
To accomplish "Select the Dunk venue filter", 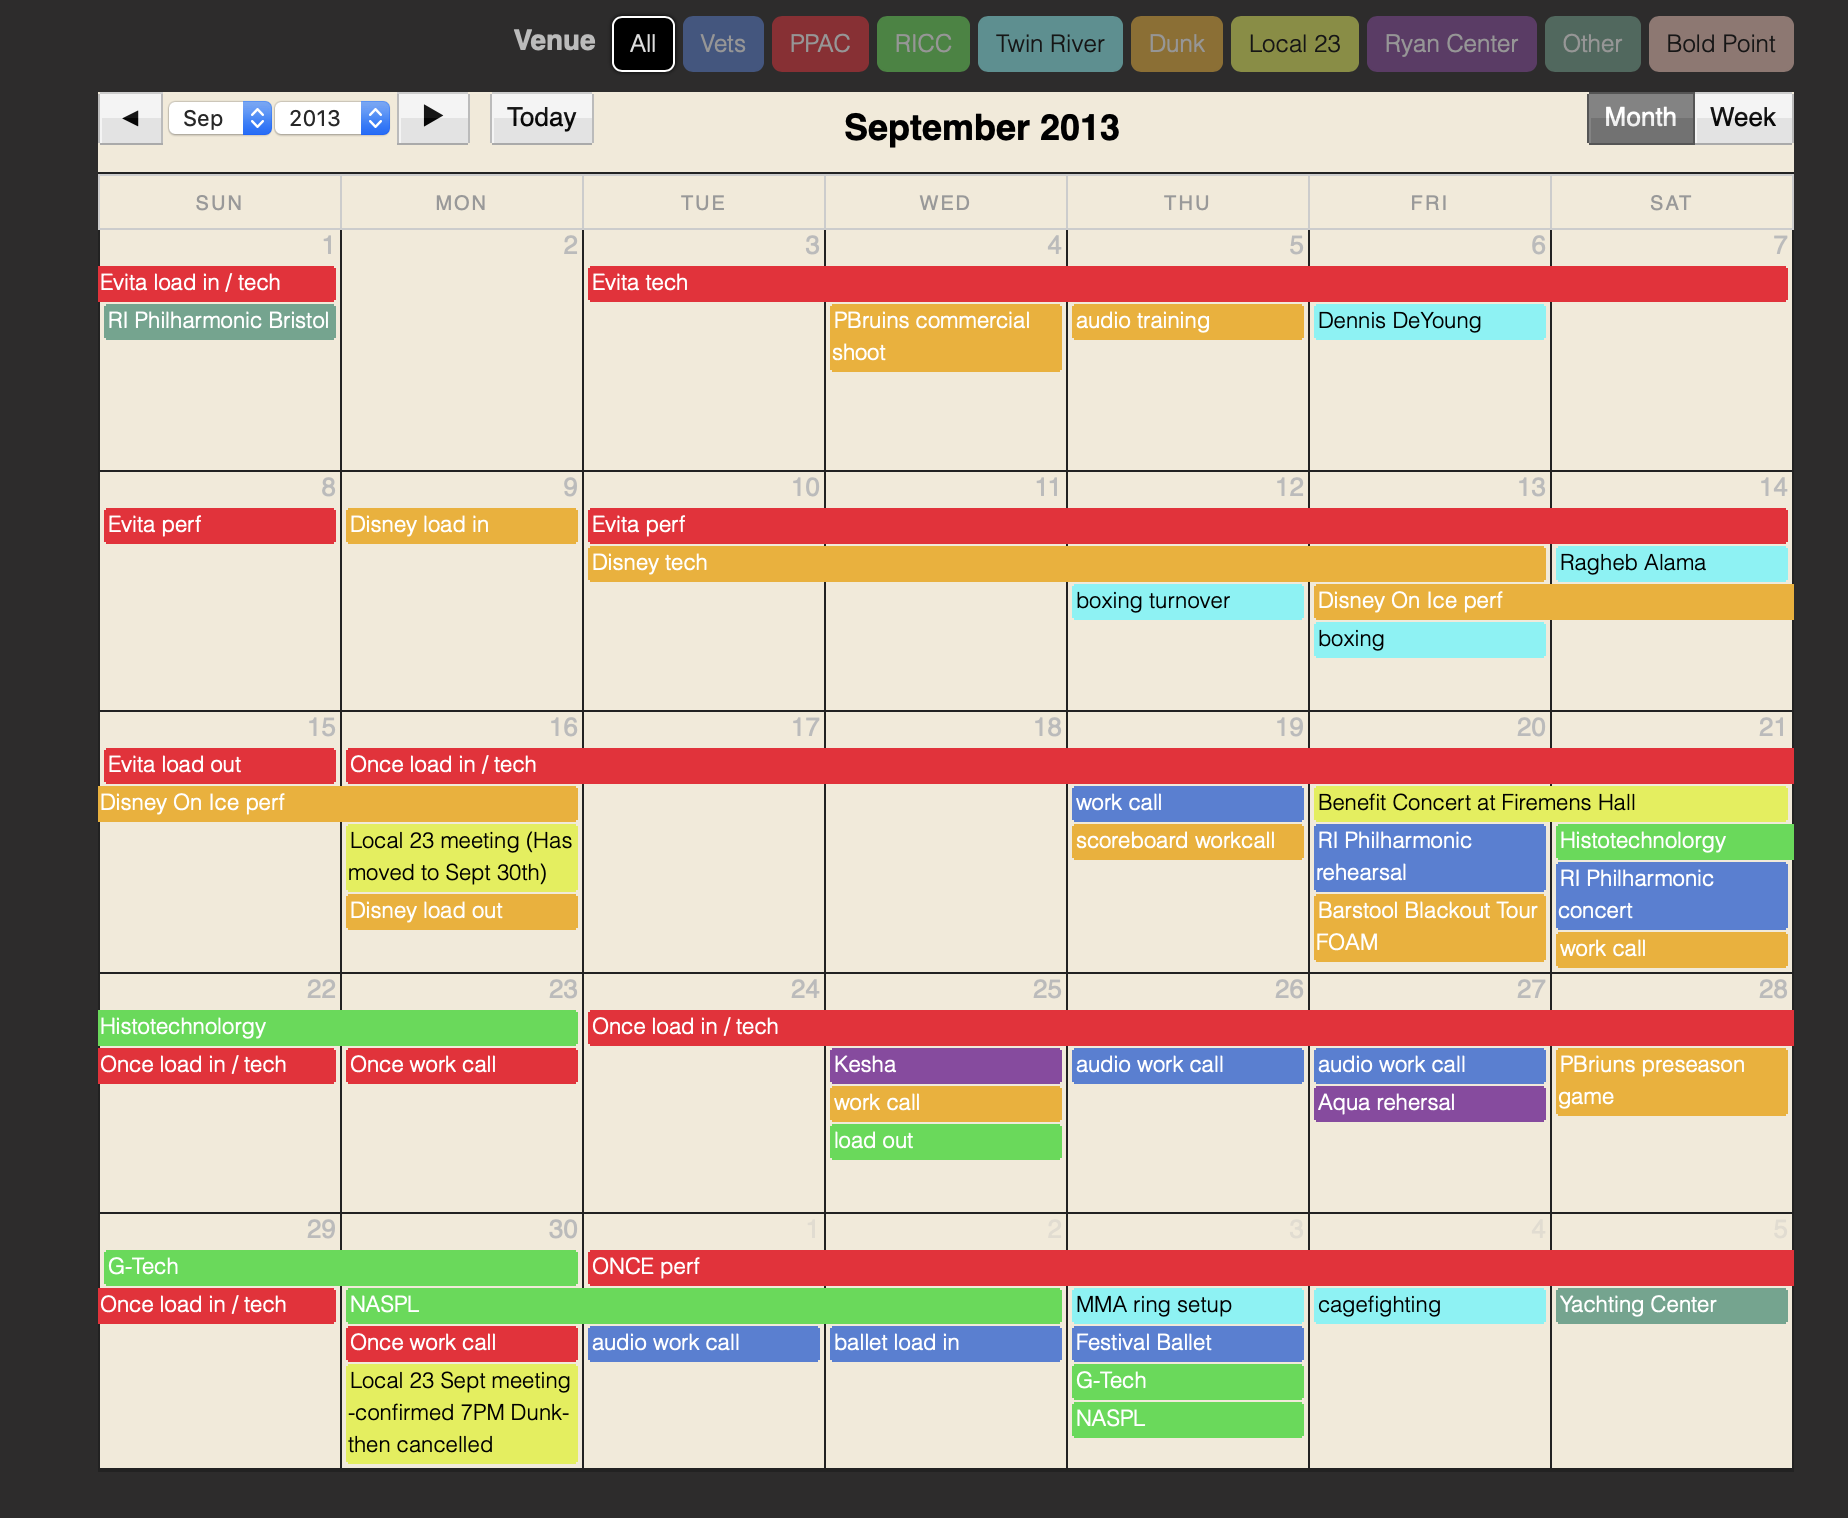I will 1176,44.
